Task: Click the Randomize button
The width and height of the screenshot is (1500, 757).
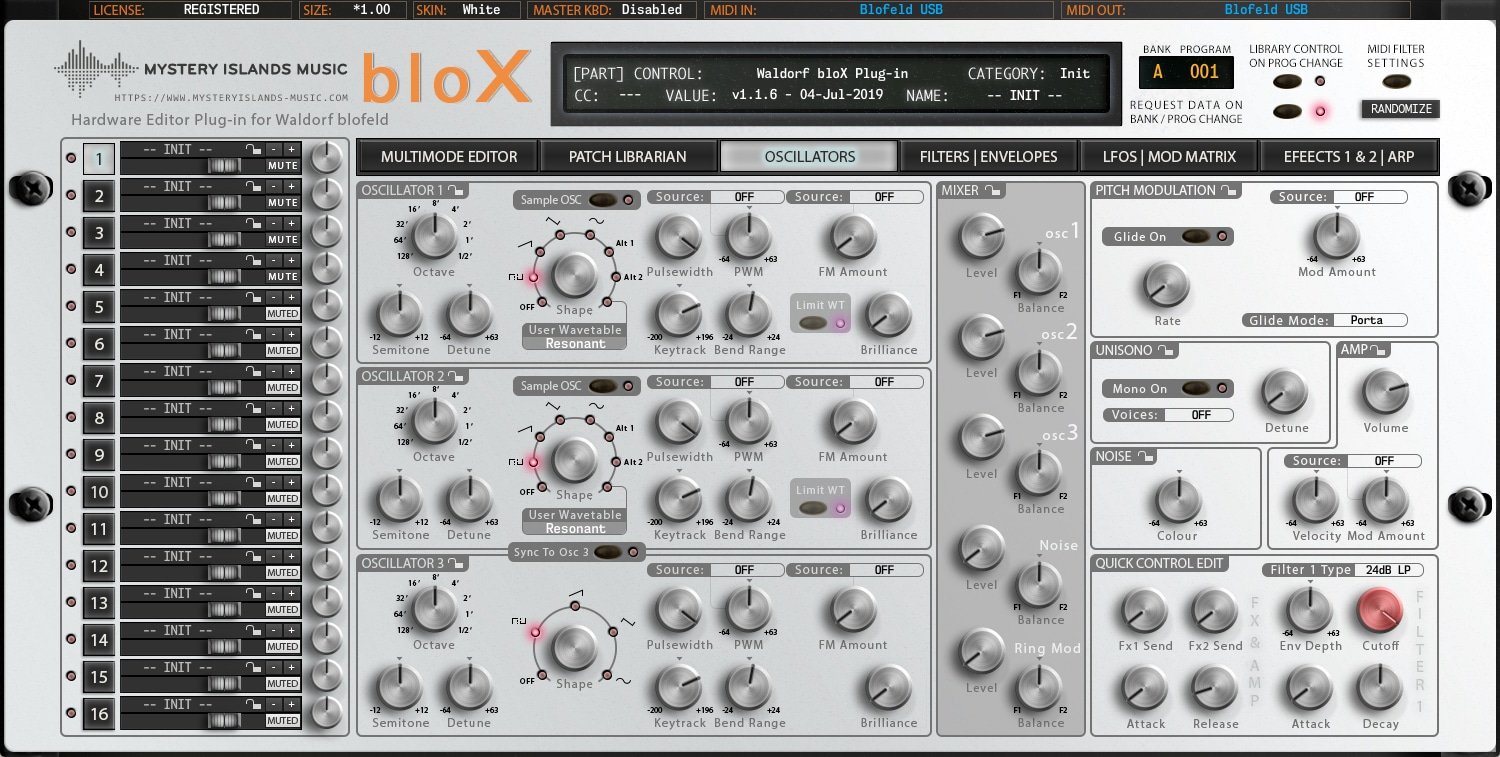Action: pyautogui.click(x=1401, y=109)
